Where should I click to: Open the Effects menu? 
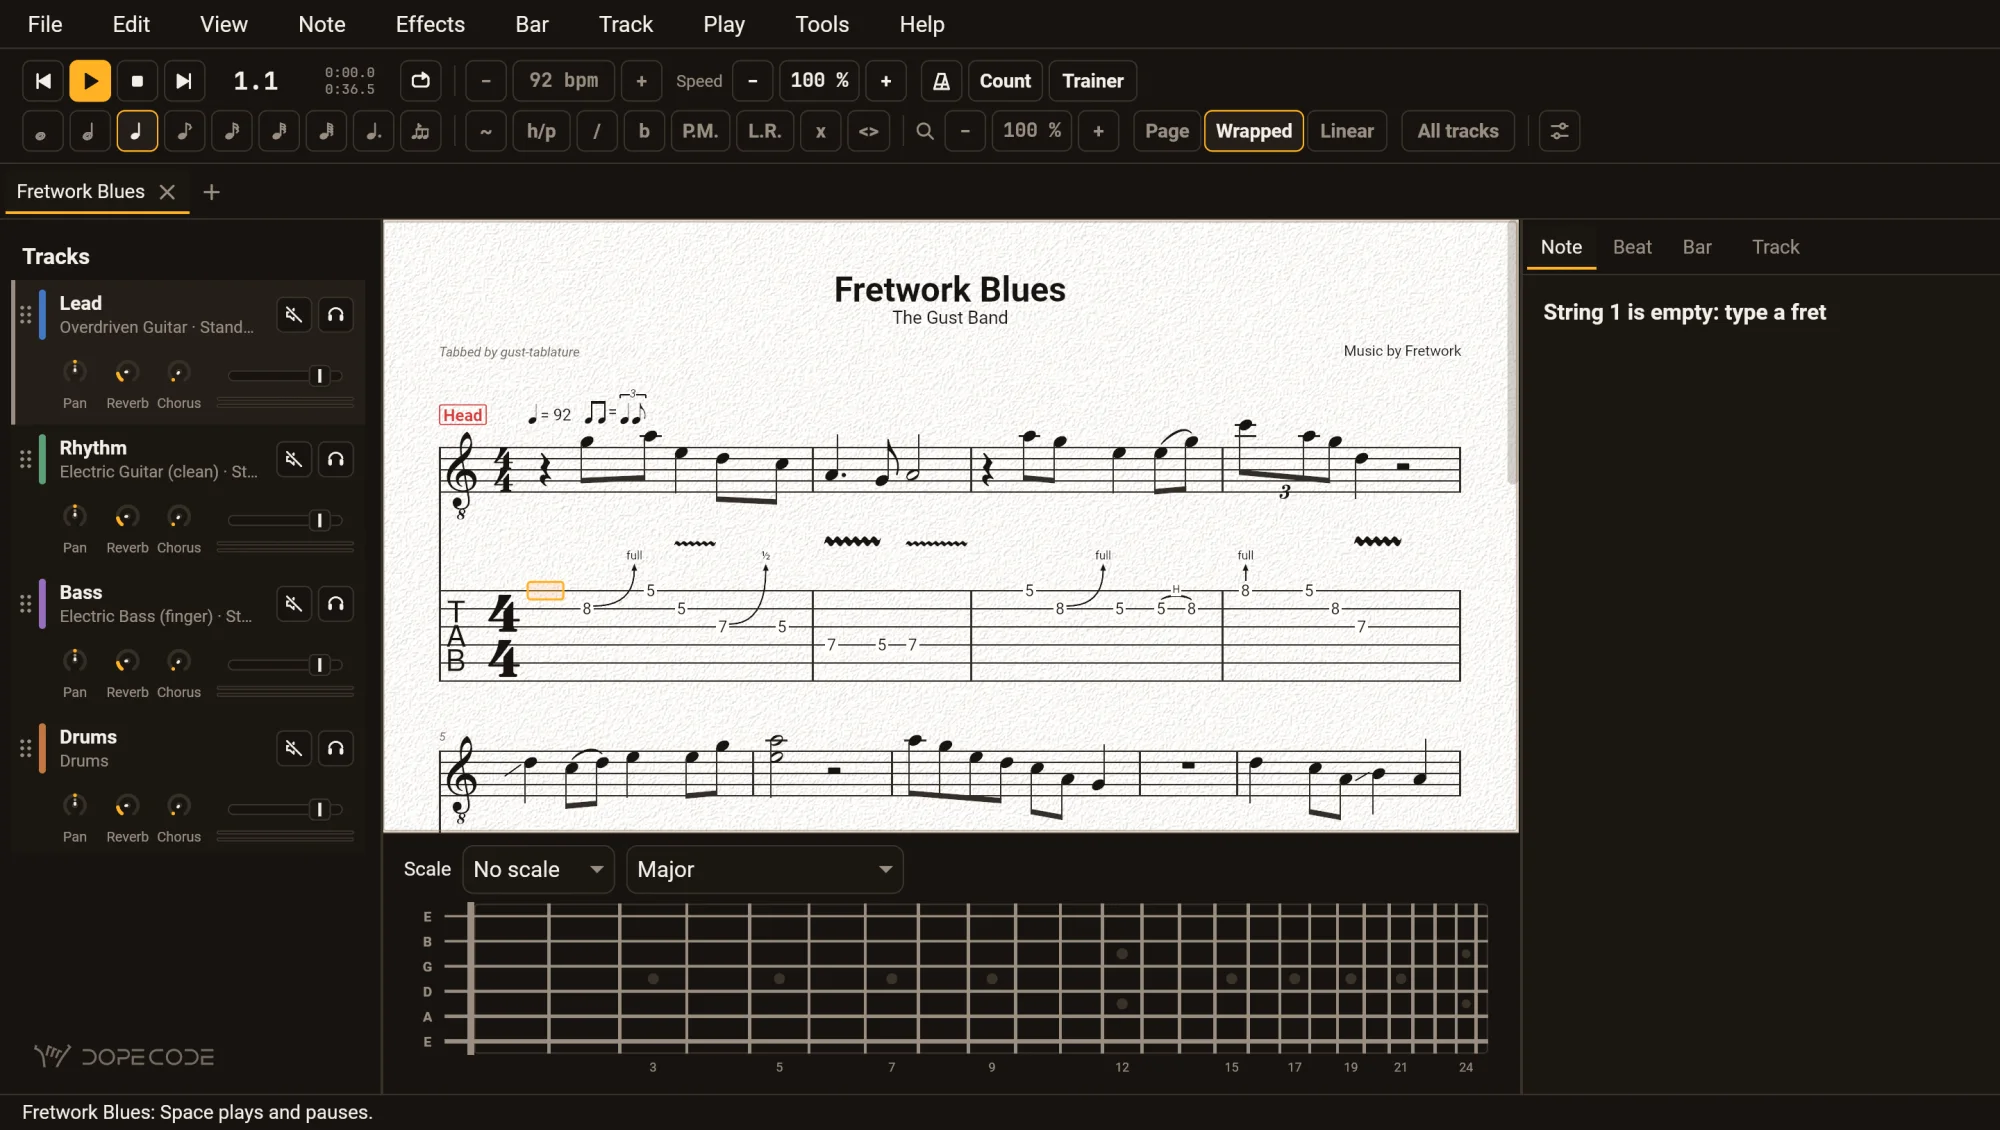(430, 24)
